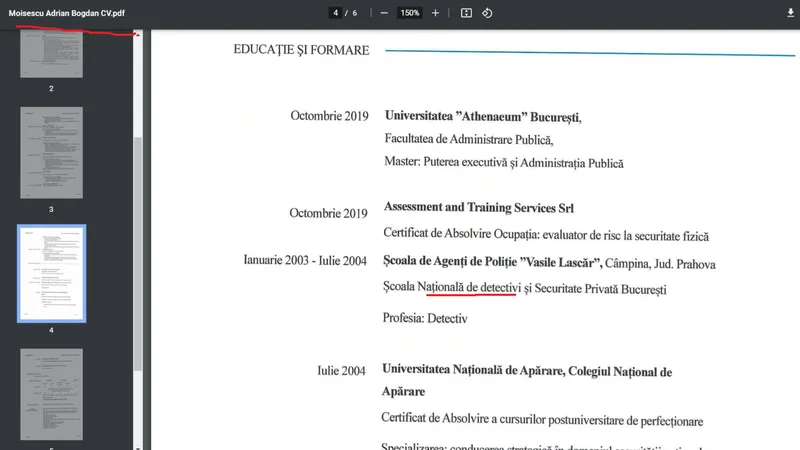Select the highlighted page 4 thumbnail
800x450 pixels.
coord(51,273)
